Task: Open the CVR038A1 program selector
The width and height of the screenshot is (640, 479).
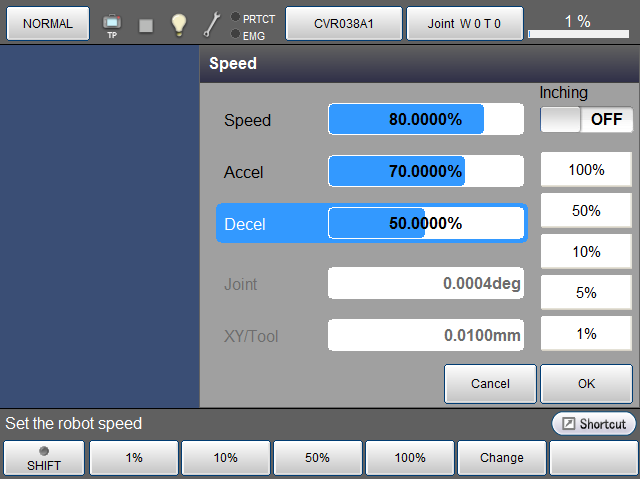Action: click(x=344, y=23)
